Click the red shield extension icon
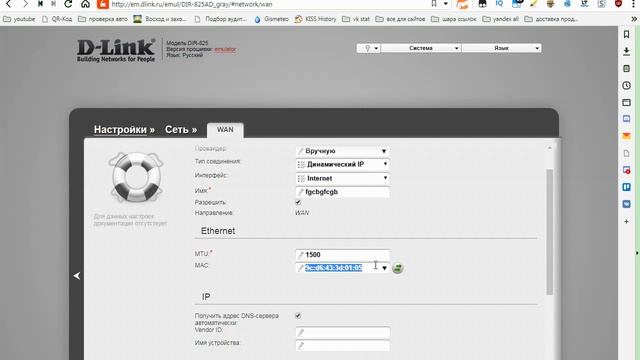640x360 pixels. coord(619,4)
